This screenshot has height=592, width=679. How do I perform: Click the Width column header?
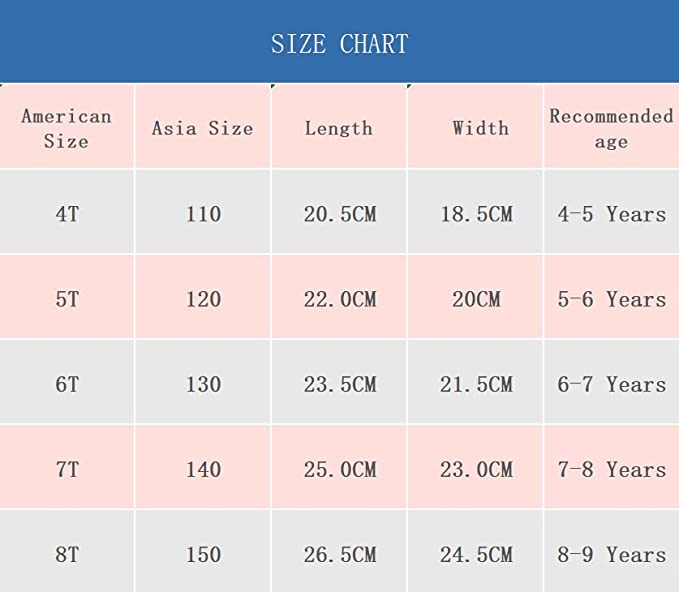[475, 126]
